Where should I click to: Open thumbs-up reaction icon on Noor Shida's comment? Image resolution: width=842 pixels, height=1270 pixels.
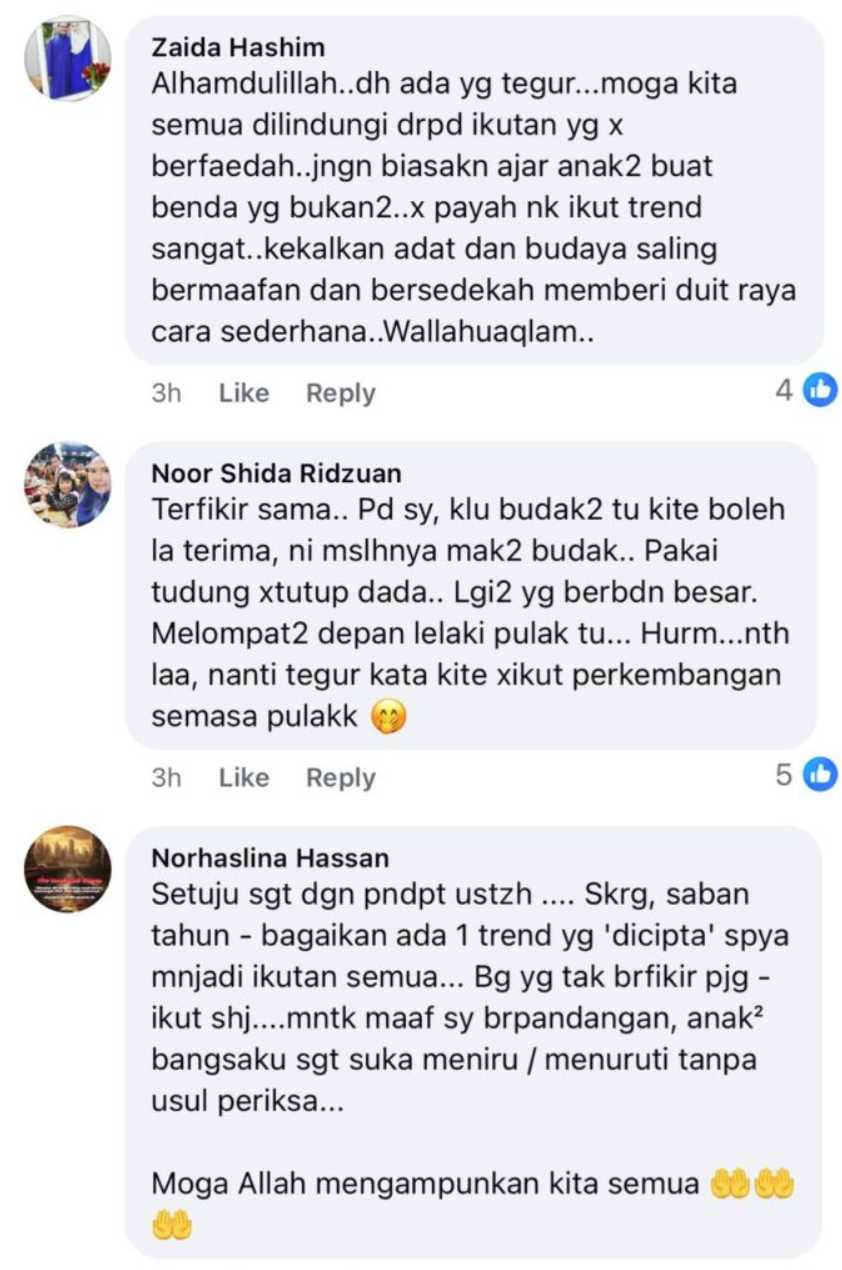[x=820, y=774]
